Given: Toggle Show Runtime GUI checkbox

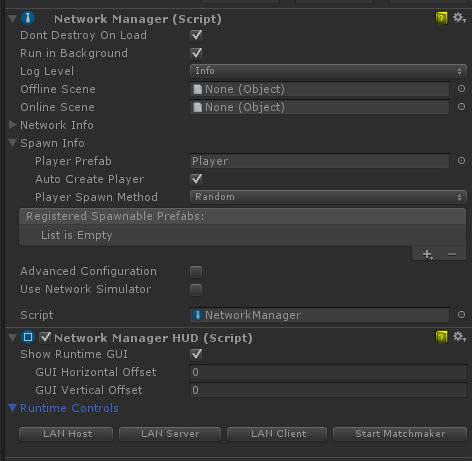Looking at the screenshot, I should point(196,354).
